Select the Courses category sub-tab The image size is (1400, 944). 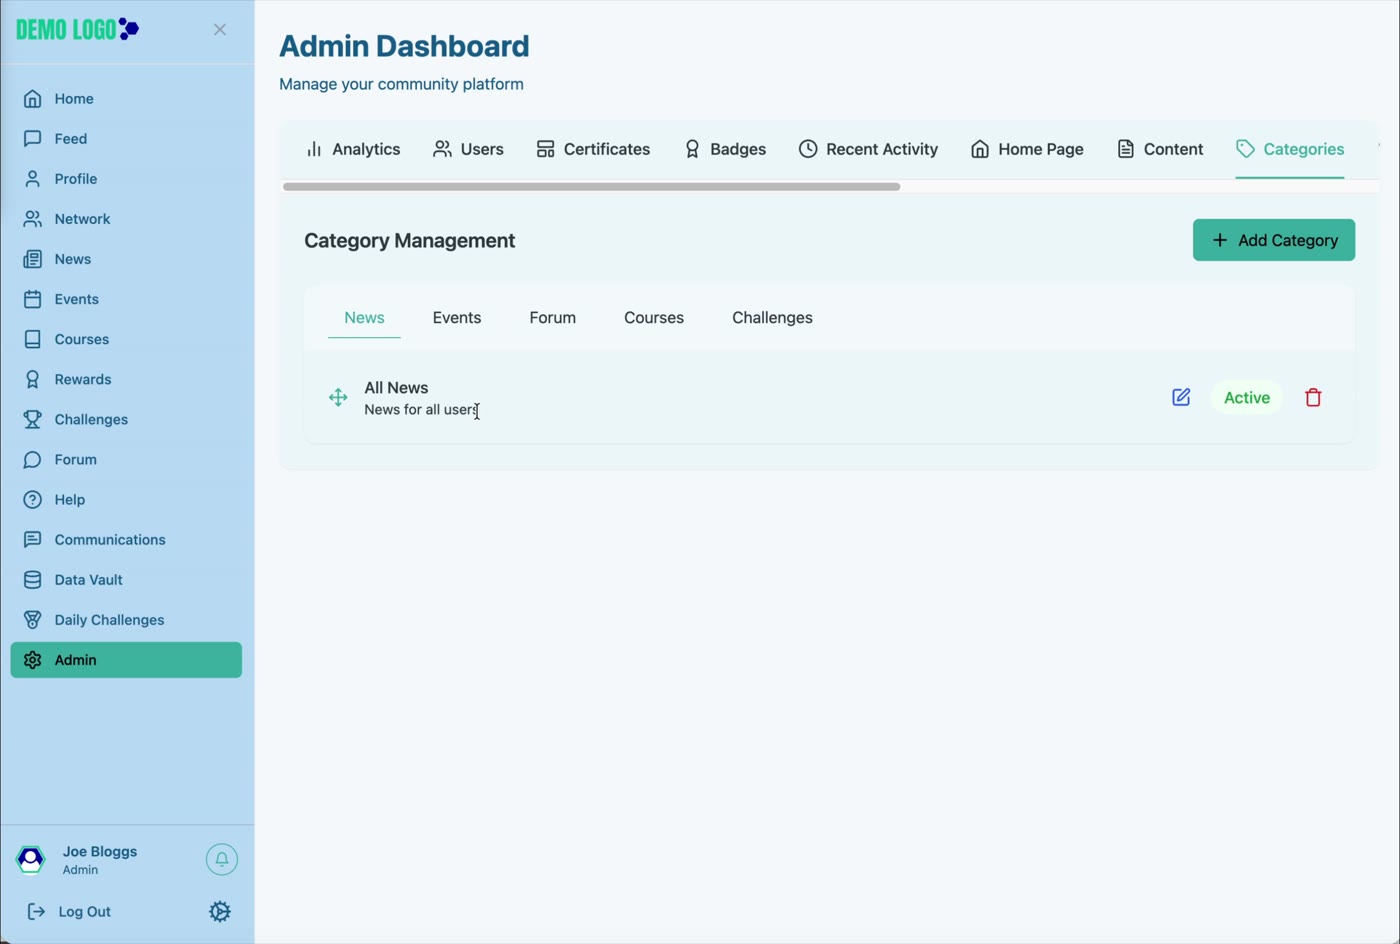tap(654, 318)
